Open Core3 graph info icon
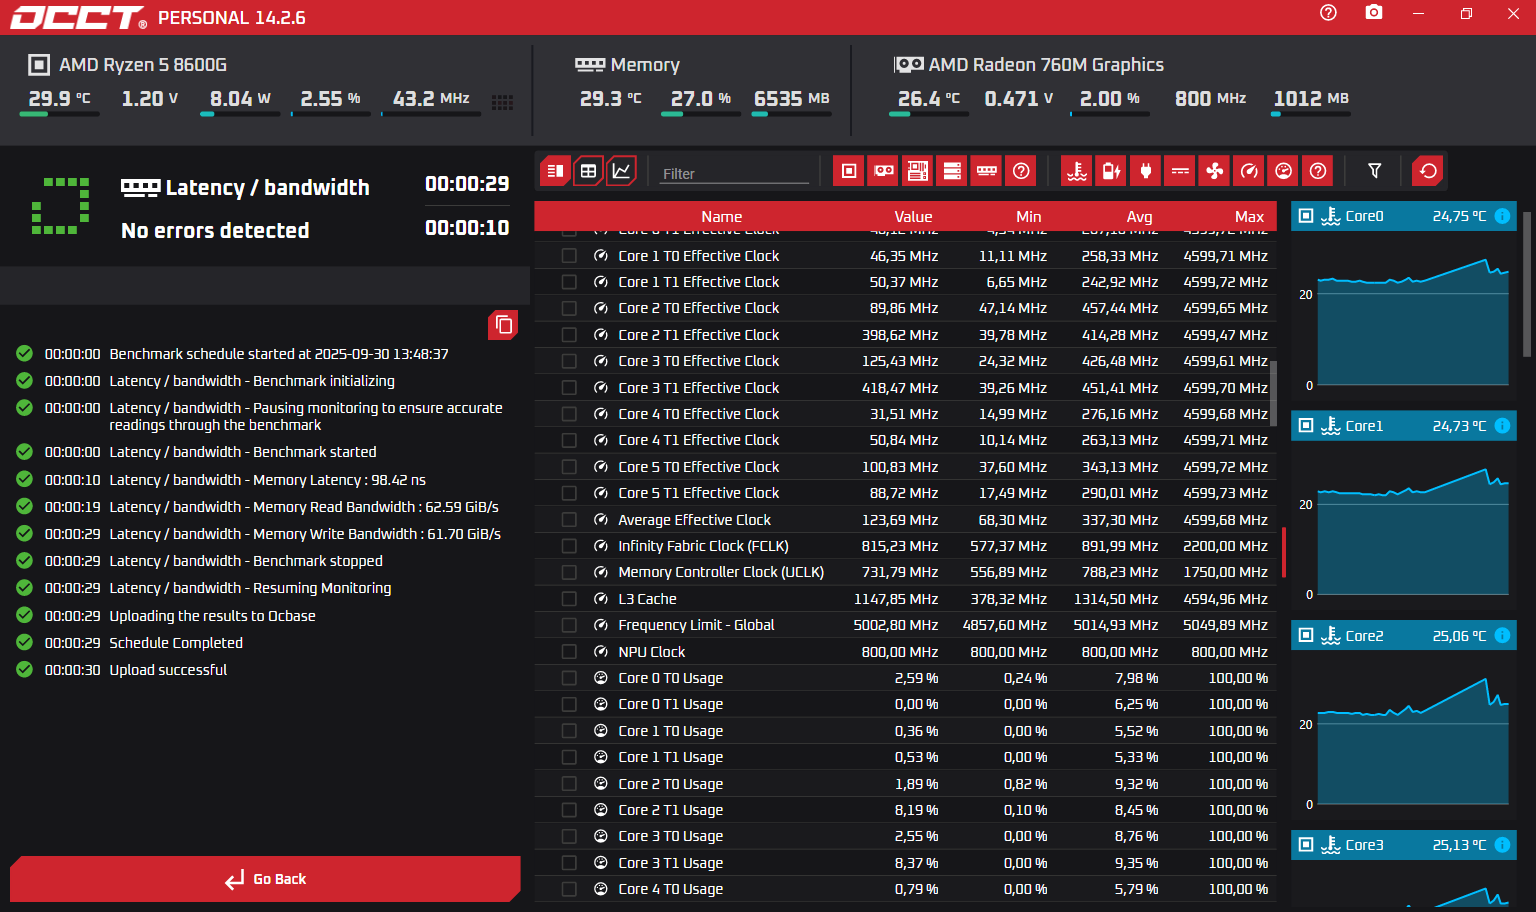Screen dimensions: 1536x912 [x=1502, y=845]
